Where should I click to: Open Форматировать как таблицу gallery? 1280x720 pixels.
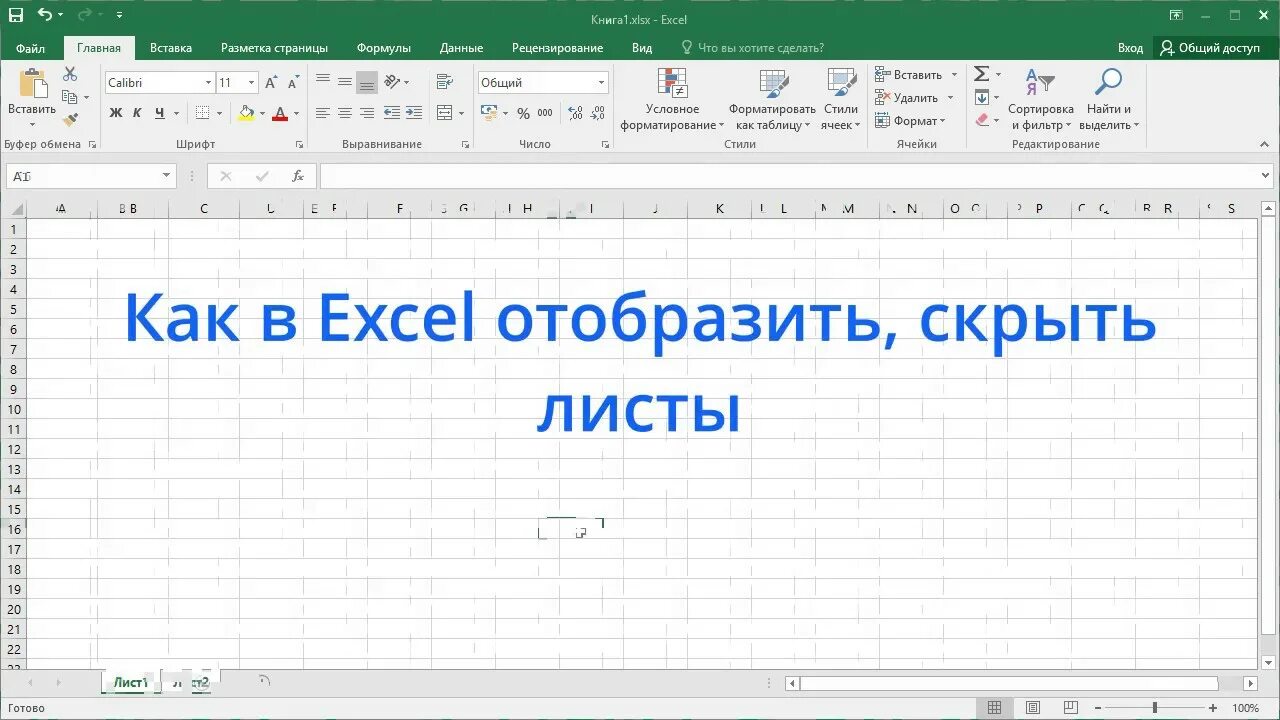(x=772, y=100)
